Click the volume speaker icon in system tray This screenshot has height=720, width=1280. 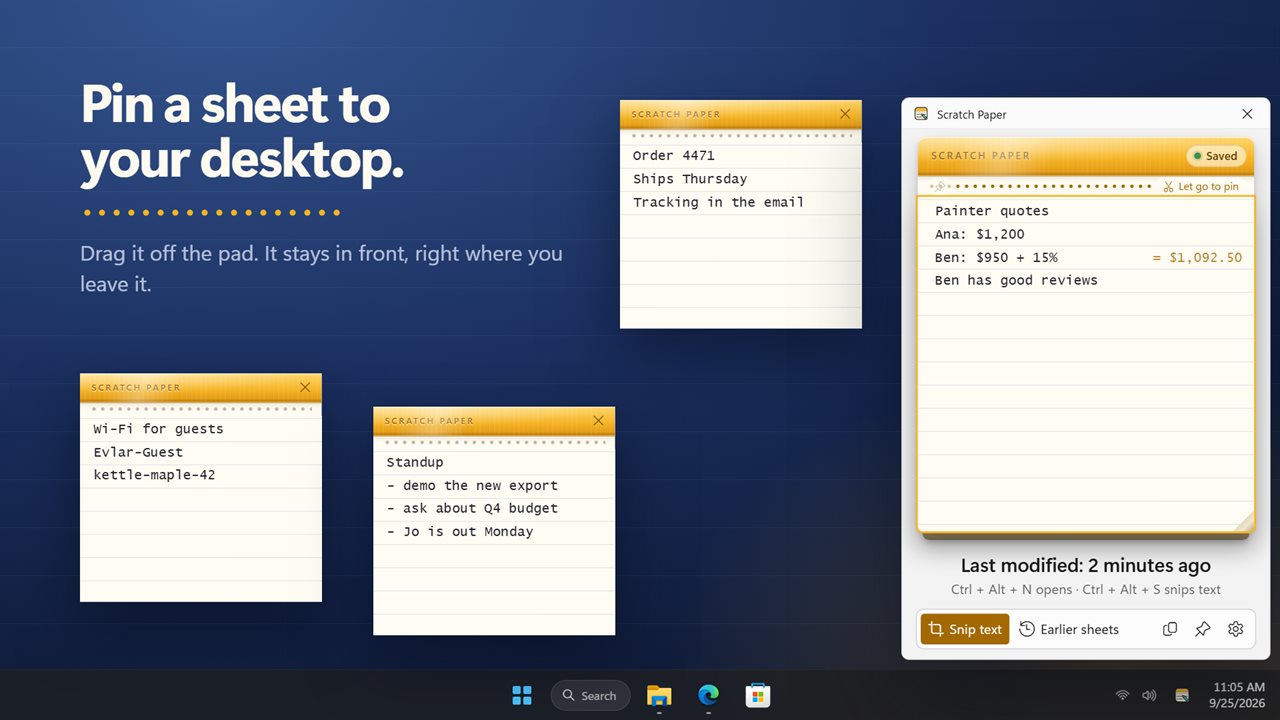click(1149, 695)
